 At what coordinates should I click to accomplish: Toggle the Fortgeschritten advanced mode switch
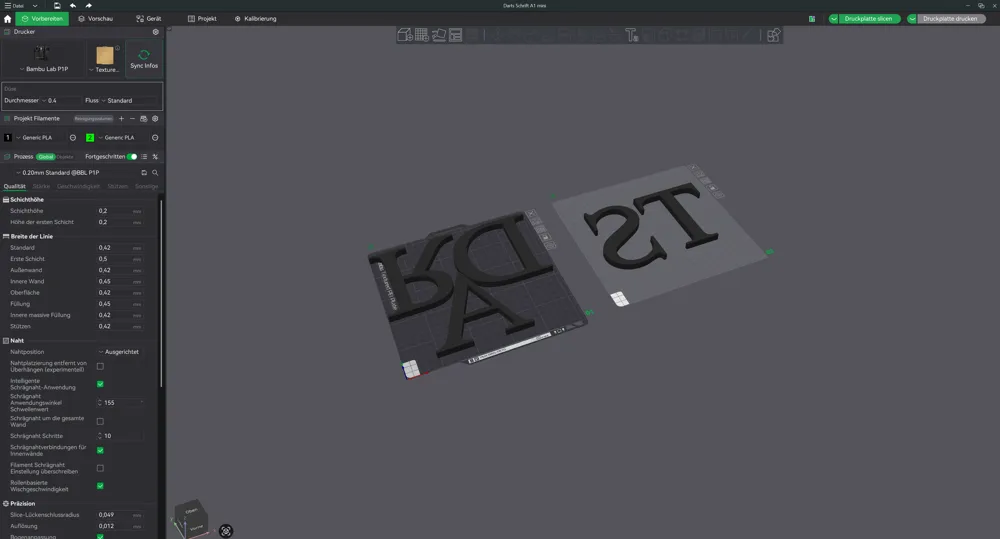132,157
